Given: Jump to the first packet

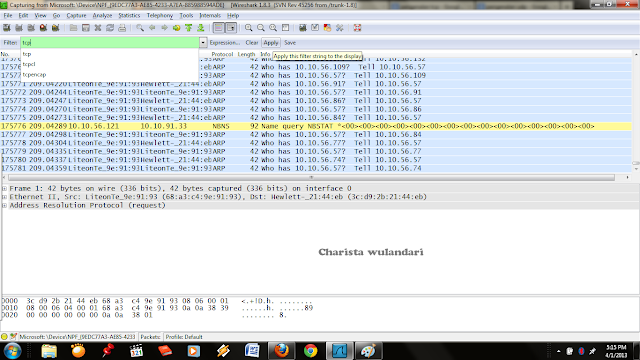Looking at the screenshot, I should click(189, 28).
